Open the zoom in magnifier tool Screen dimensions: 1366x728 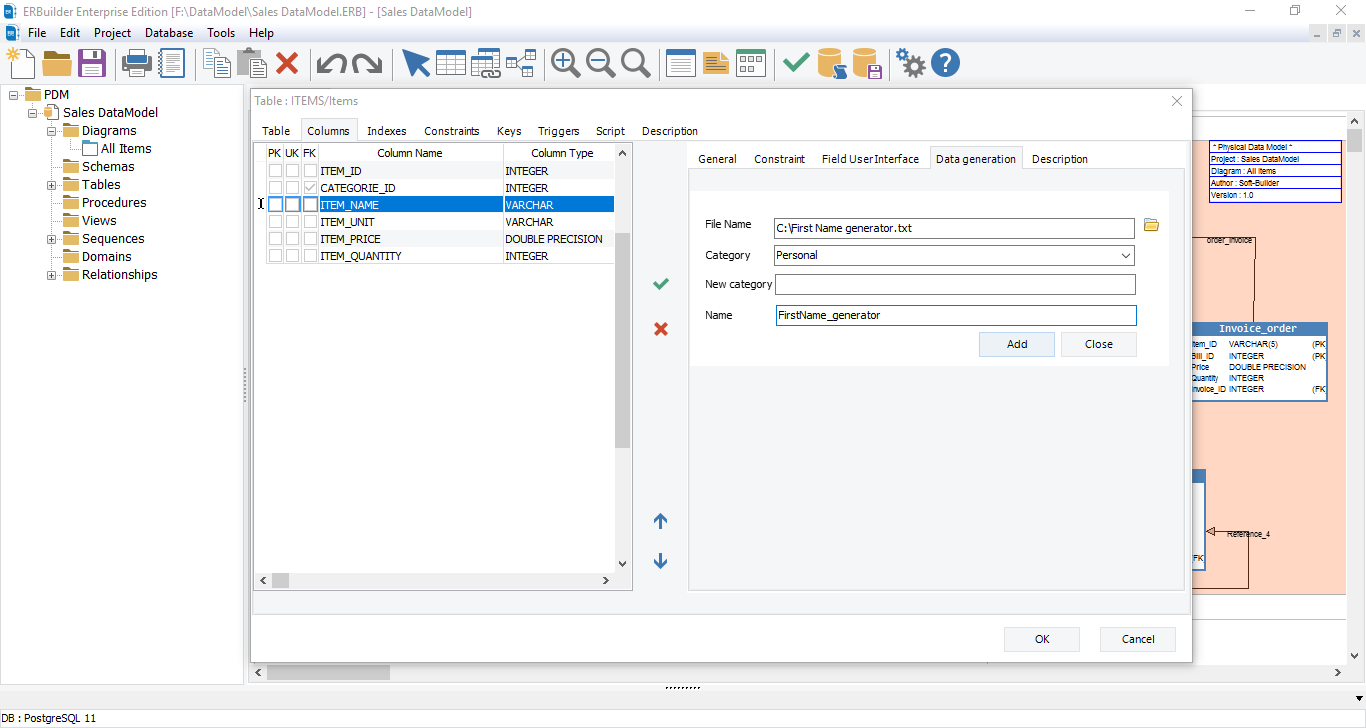click(564, 62)
